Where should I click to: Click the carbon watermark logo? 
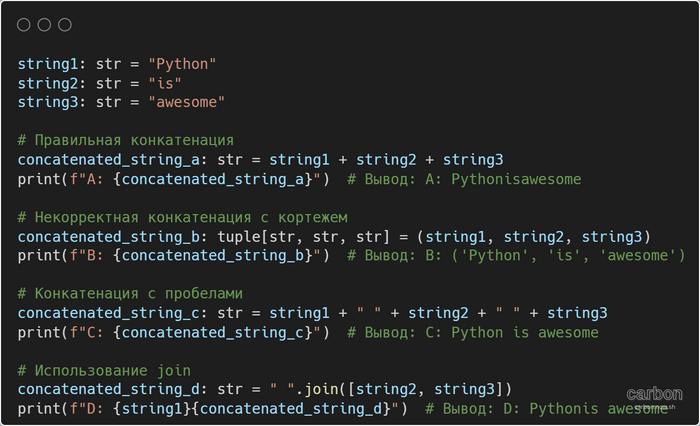coord(653,395)
